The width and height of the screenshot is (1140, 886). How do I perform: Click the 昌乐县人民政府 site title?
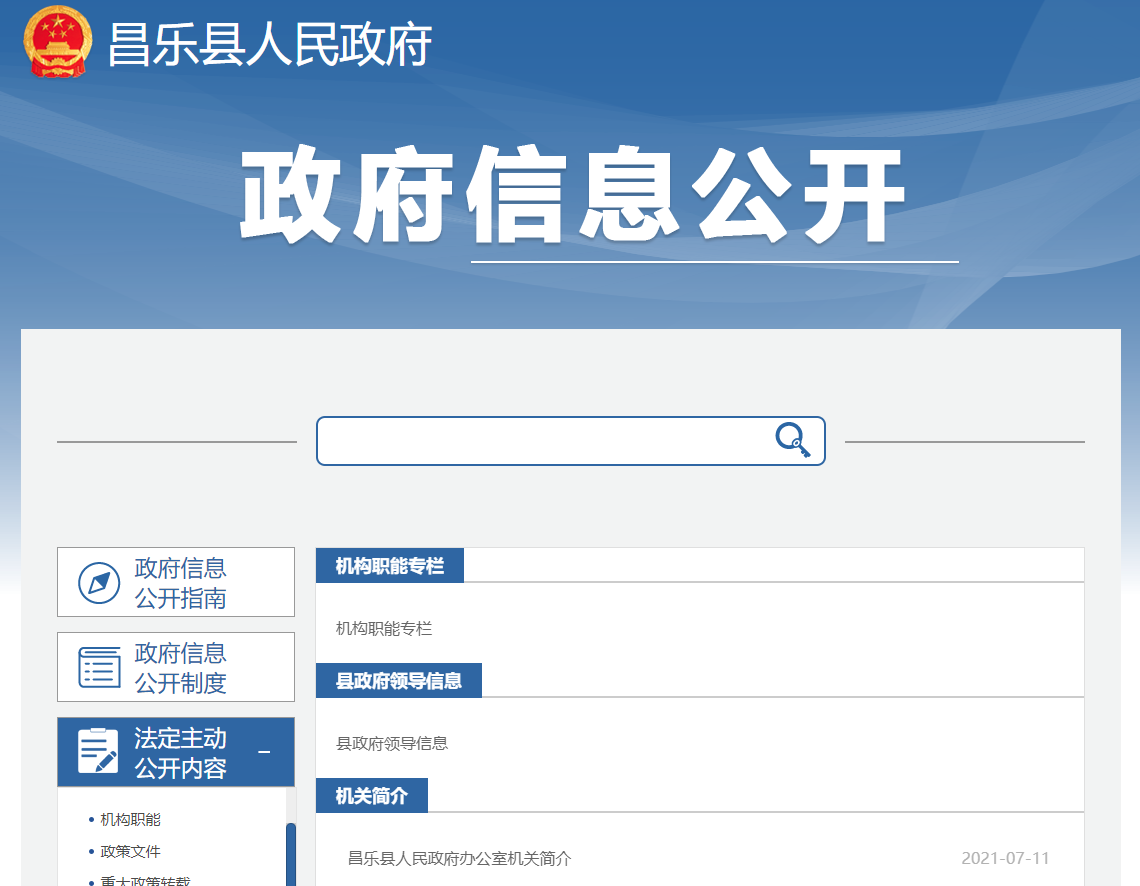[x=270, y=45]
